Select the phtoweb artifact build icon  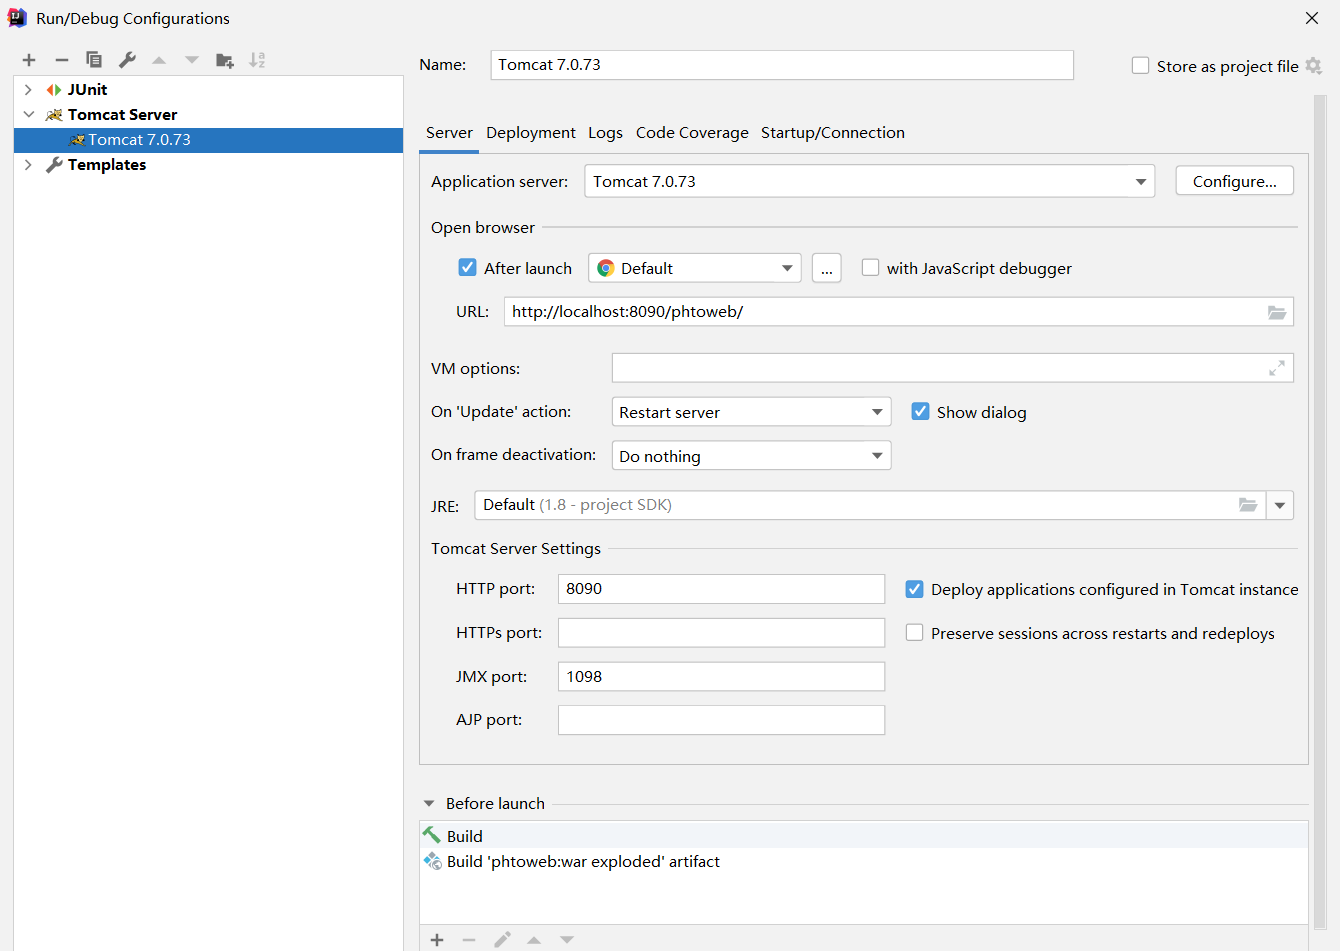coord(432,861)
